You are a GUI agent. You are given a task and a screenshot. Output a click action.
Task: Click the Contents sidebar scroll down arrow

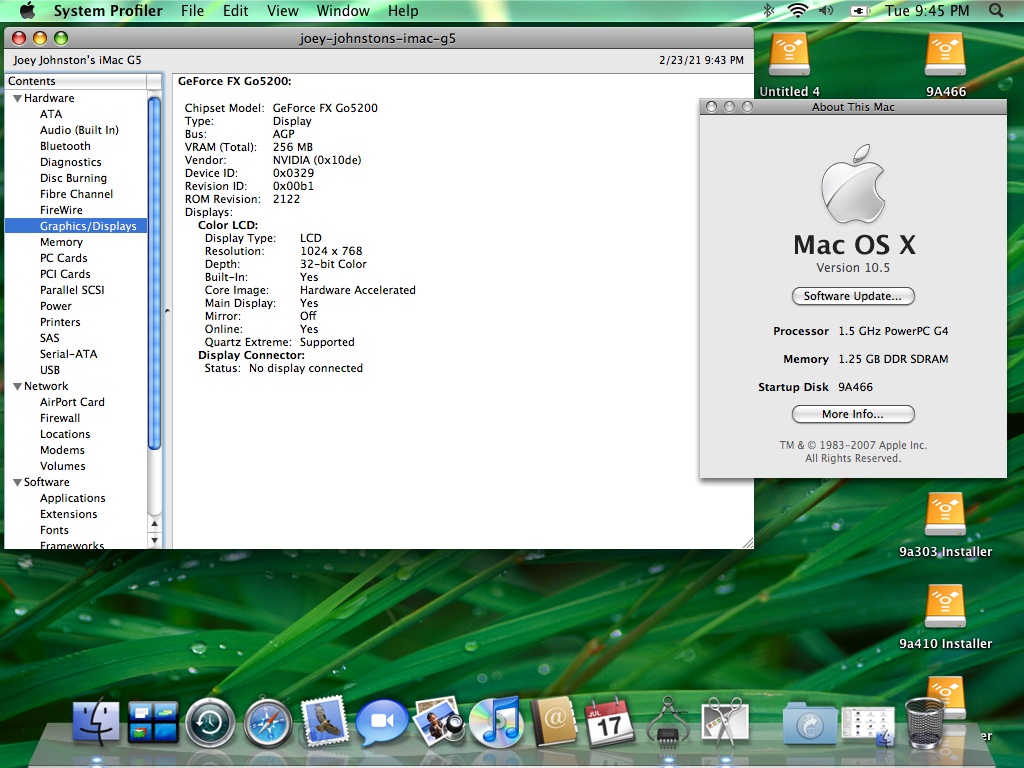[x=154, y=540]
